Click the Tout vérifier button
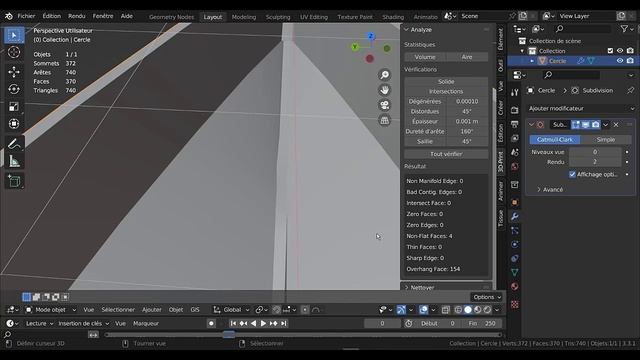This screenshot has height=360, width=640. [x=446, y=154]
